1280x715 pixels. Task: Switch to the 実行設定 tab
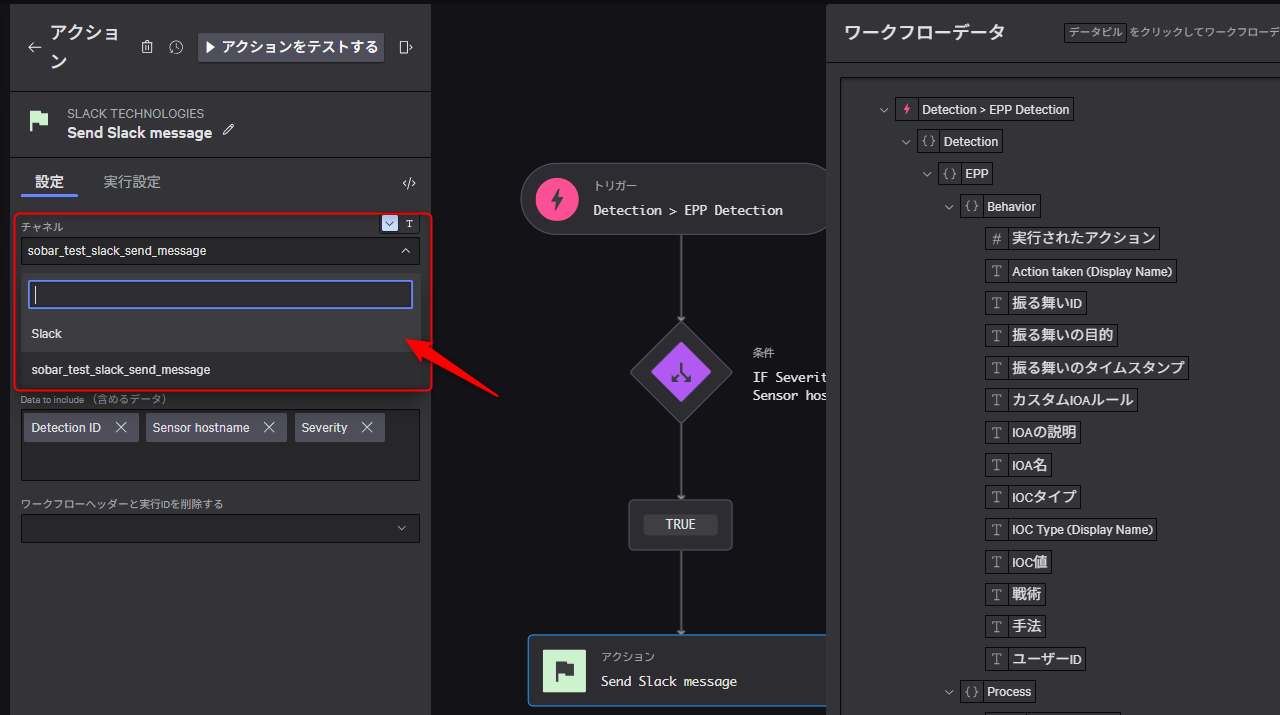132,182
